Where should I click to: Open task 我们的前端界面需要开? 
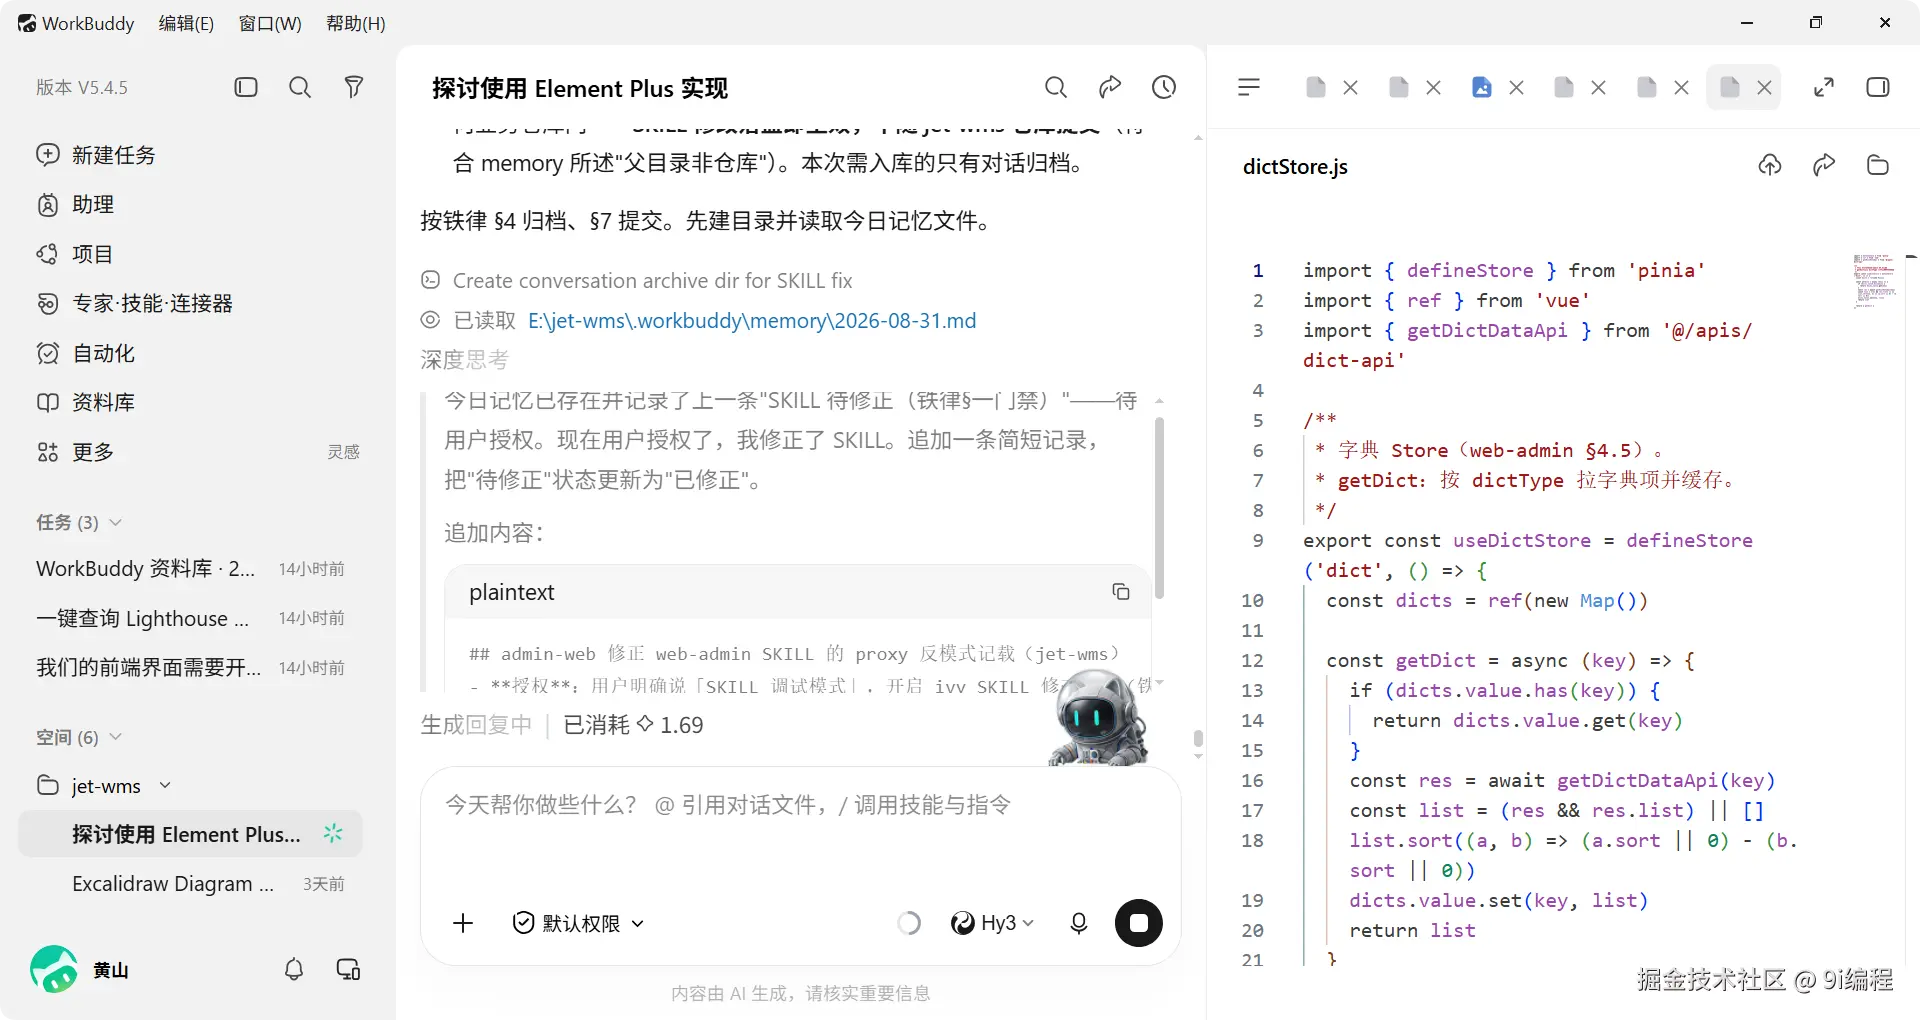click(x=190, y=667)
